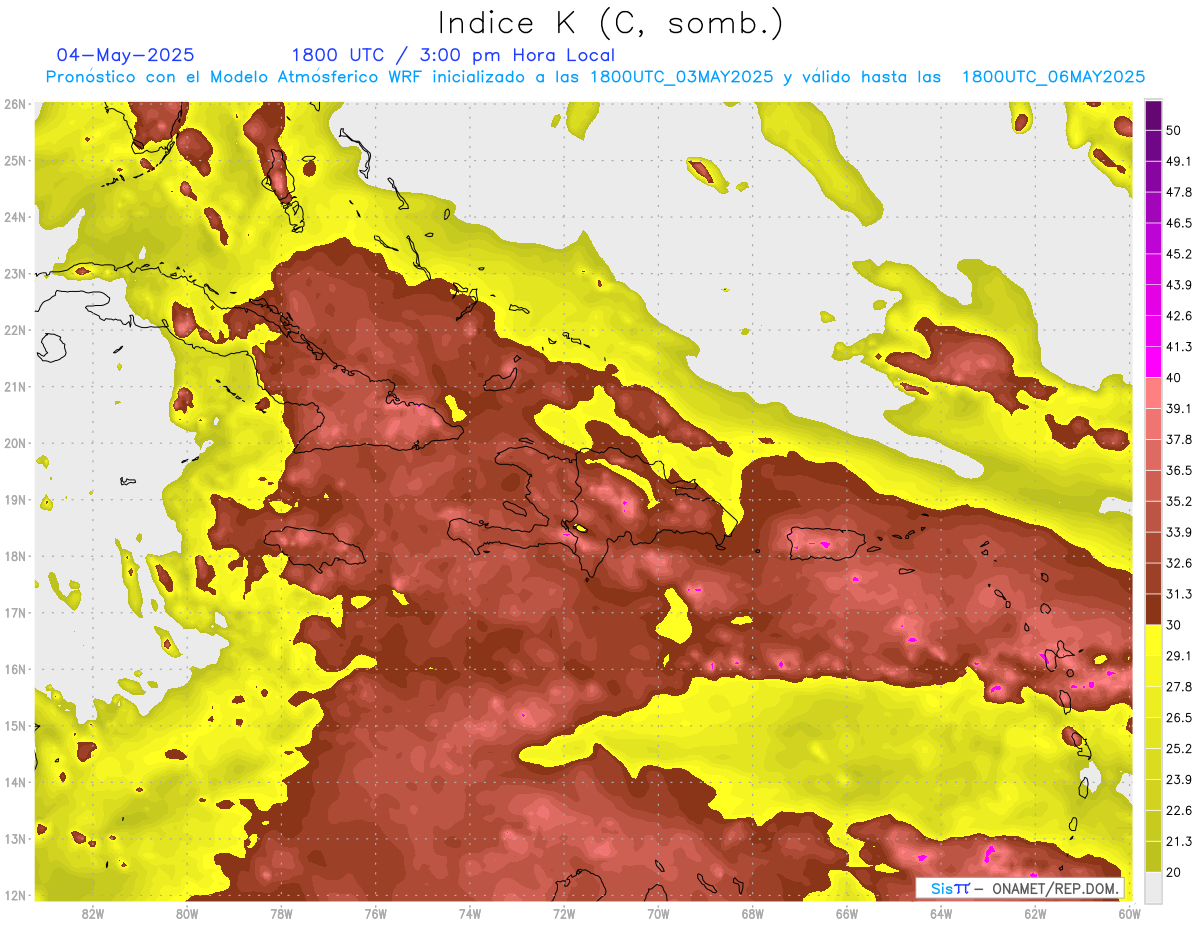Click colorbar label '30'

pos(1174,625)
